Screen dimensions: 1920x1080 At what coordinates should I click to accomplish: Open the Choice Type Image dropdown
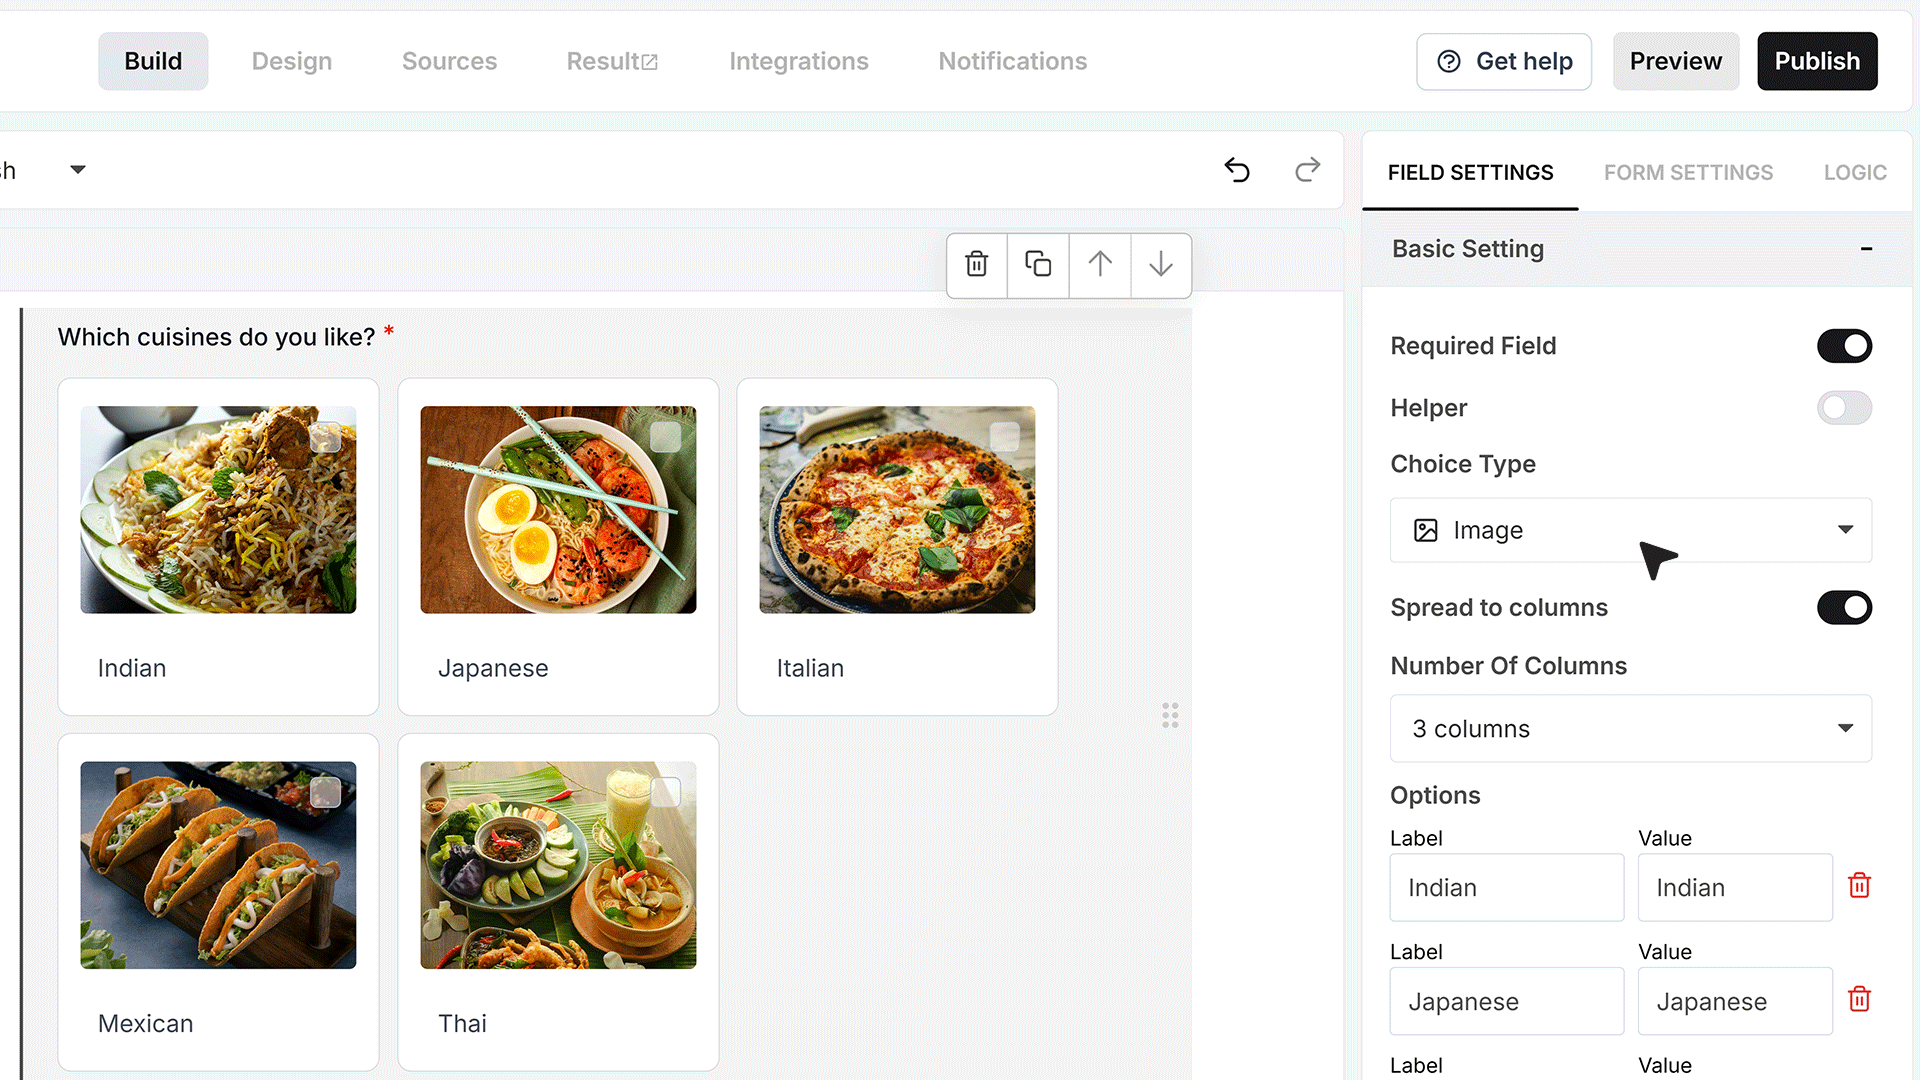click(1630, 530)
